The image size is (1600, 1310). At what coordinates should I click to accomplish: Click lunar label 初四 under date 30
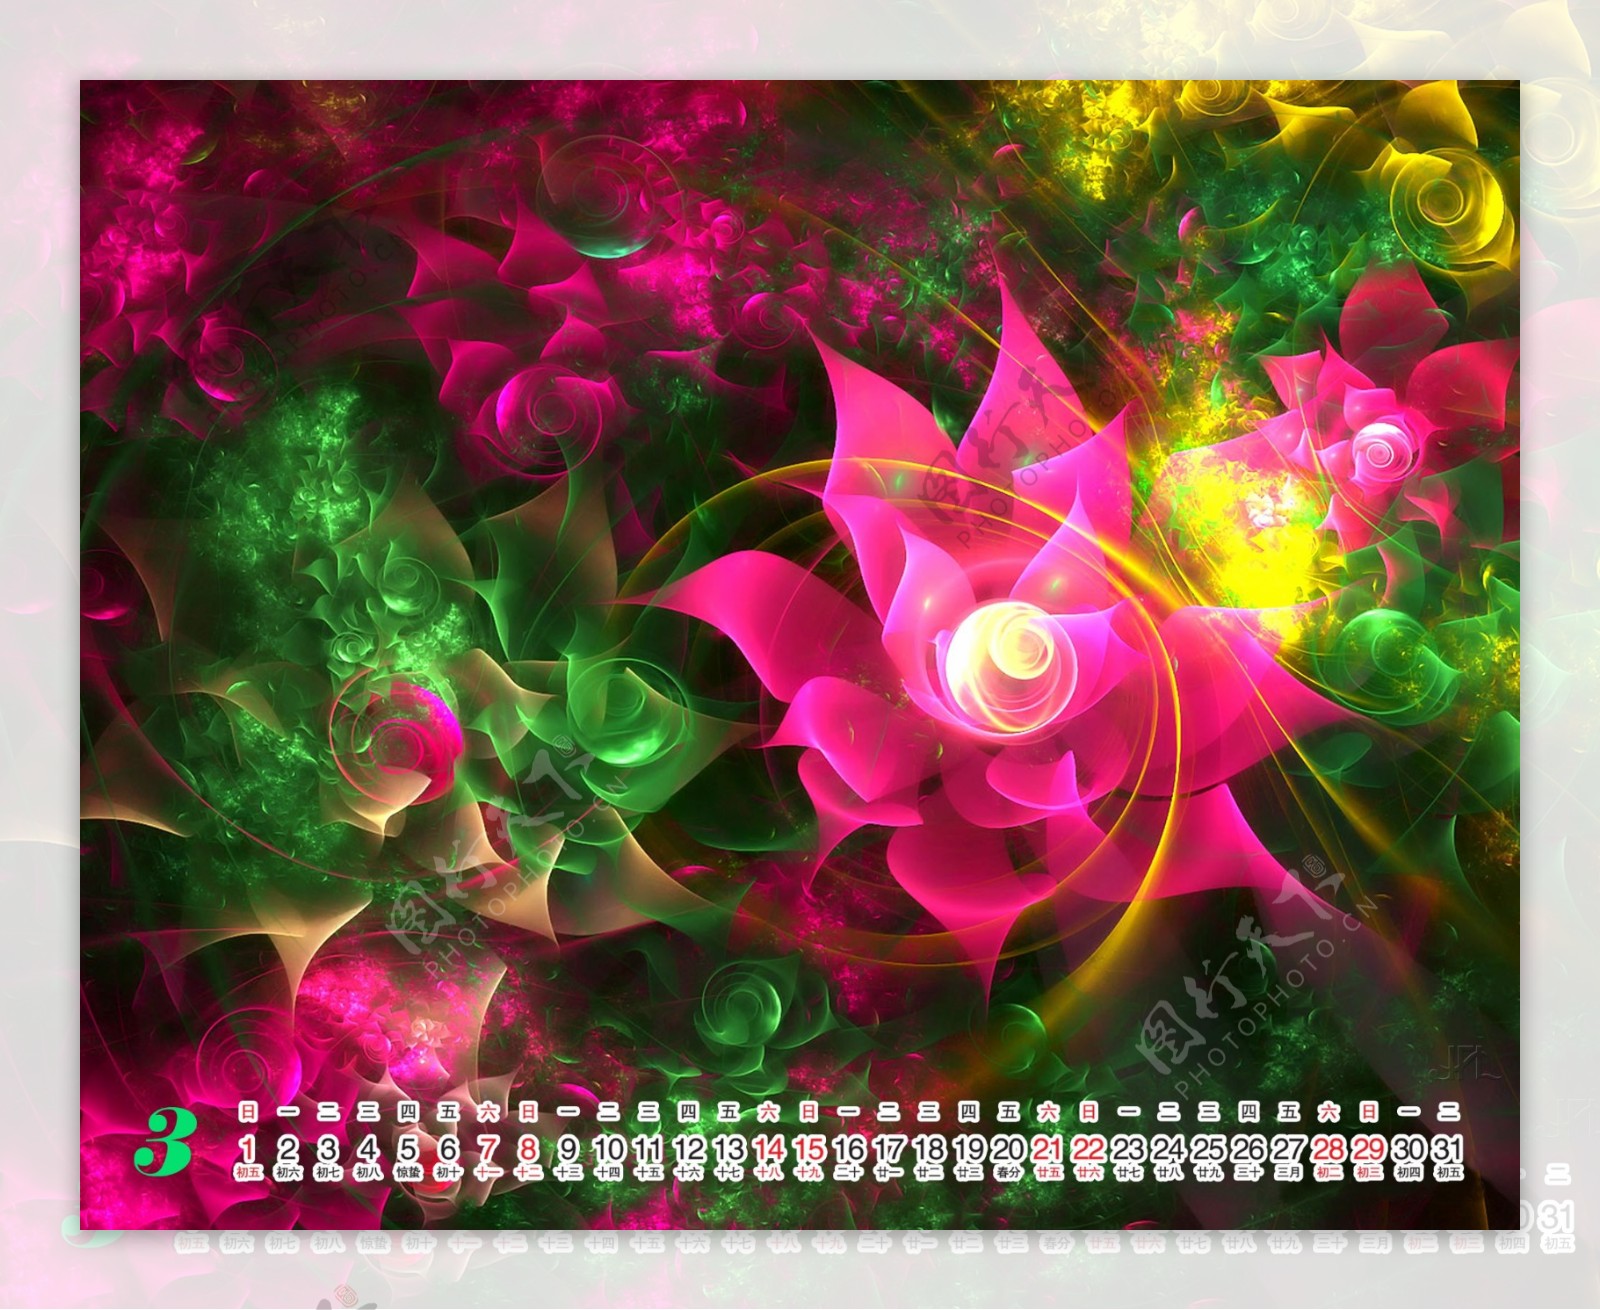click(1408, 1172)
